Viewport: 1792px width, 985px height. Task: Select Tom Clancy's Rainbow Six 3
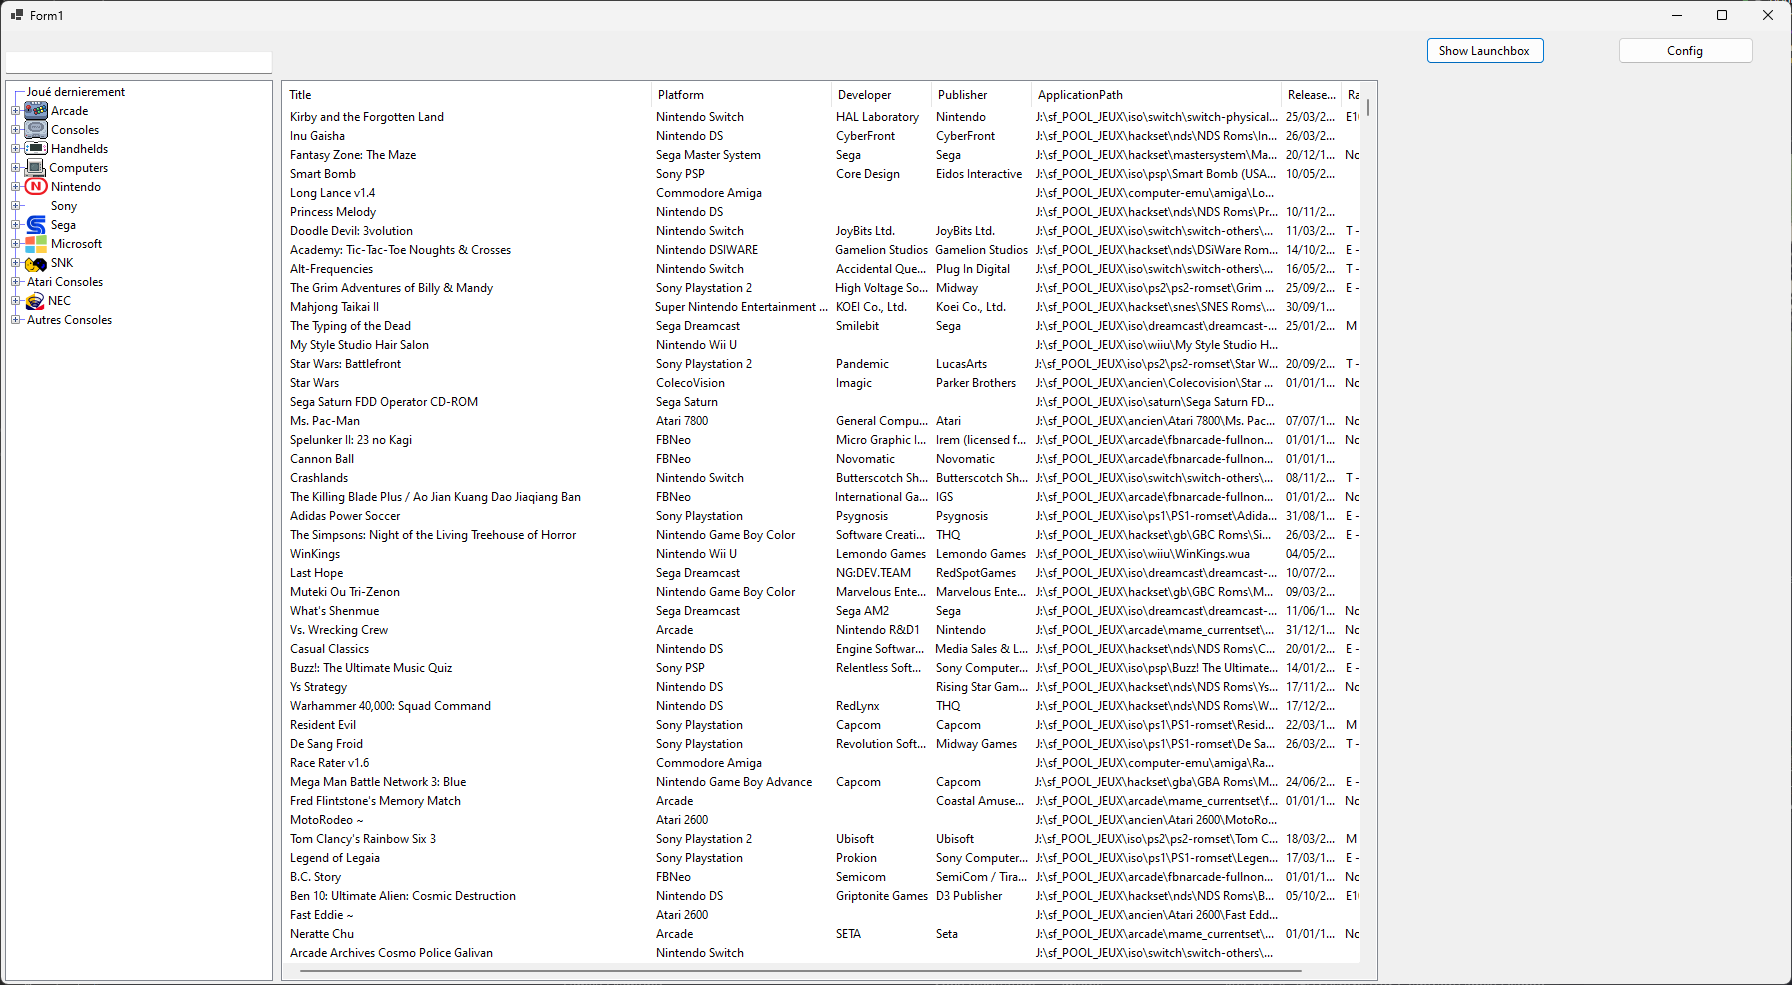pos(363,839)
